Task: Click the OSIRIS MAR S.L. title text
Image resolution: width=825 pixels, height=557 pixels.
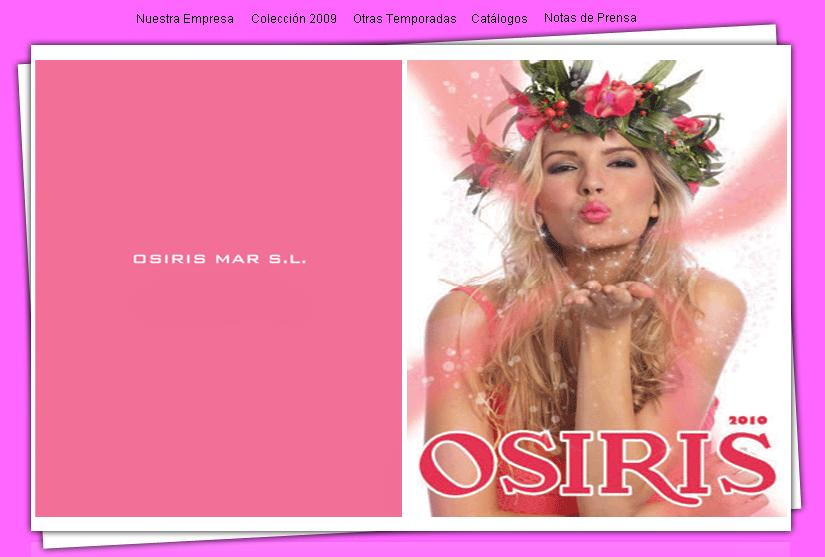Action: click(x=220, y=259)
